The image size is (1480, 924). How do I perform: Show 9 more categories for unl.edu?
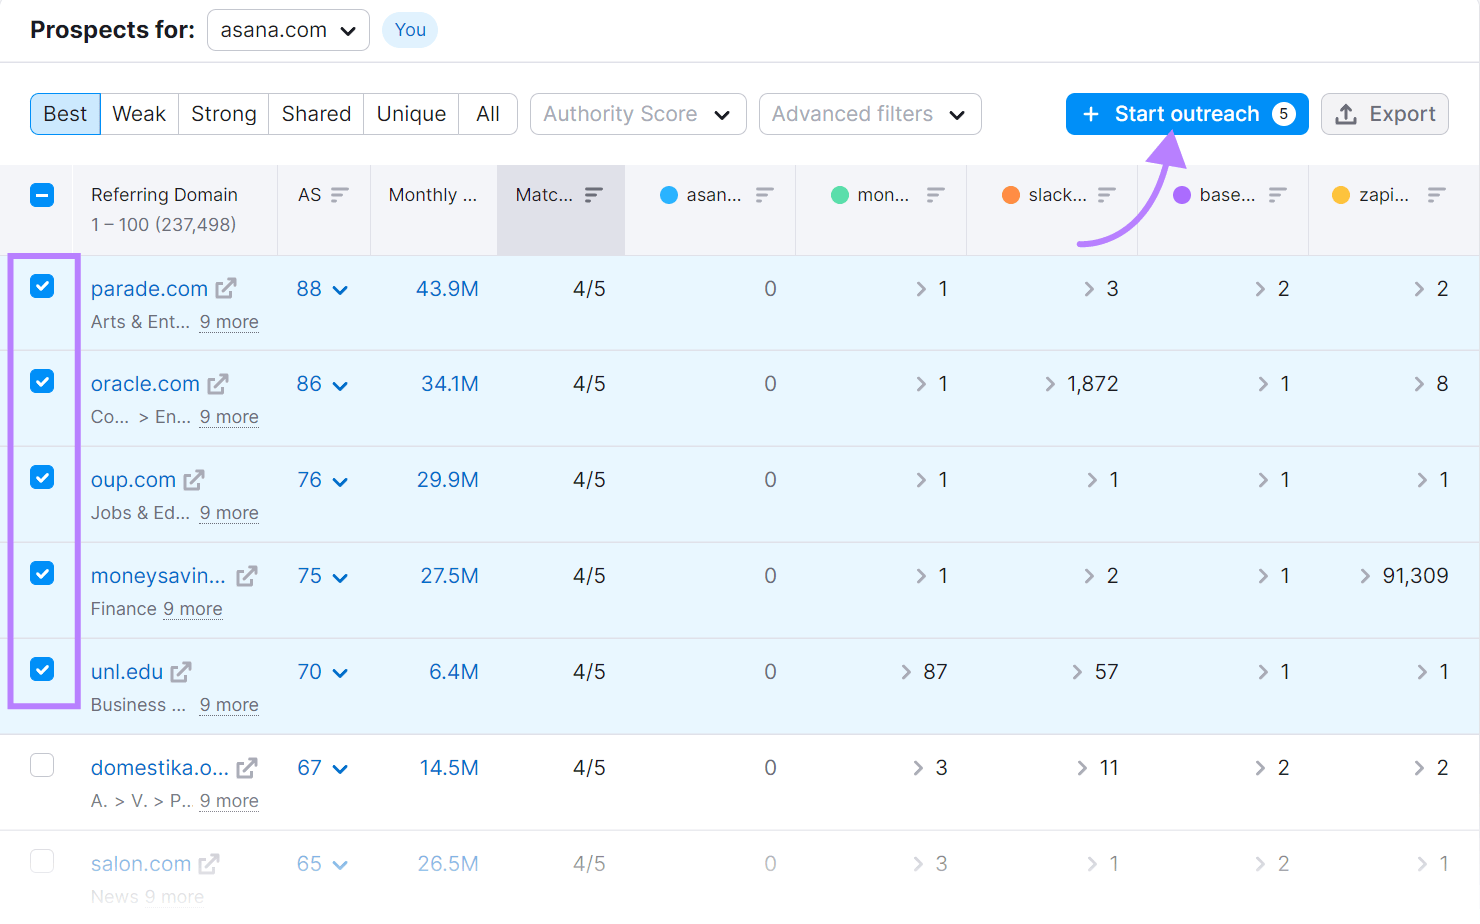(229, 705)
